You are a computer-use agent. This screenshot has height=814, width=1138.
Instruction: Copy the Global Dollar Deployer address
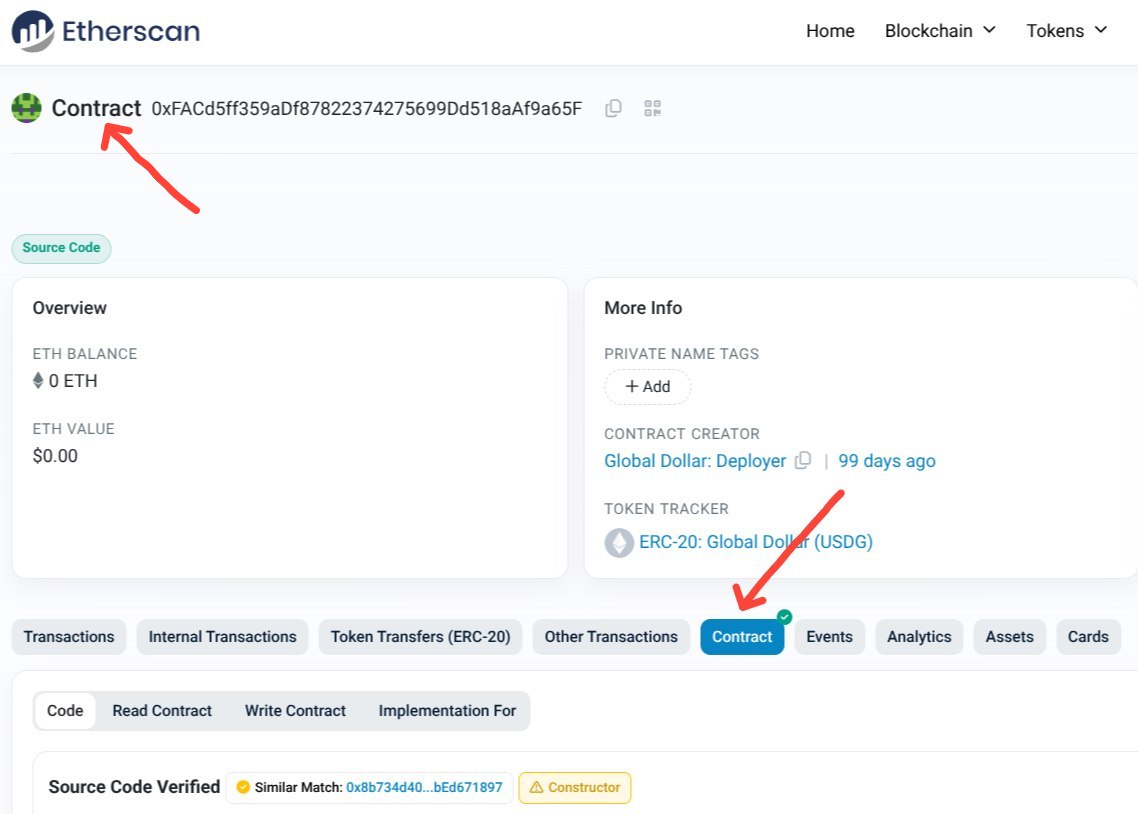[x=803, y=461]
